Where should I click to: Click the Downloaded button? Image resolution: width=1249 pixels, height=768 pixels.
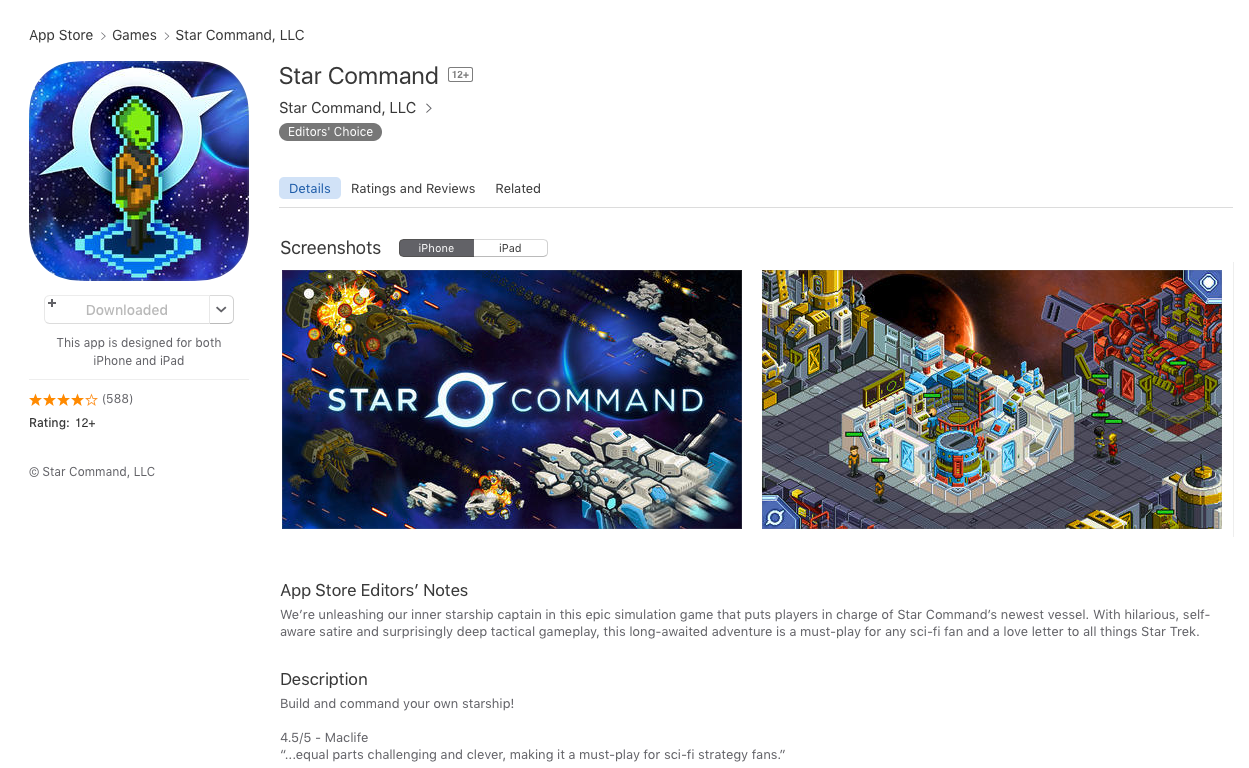click(127, 310)
